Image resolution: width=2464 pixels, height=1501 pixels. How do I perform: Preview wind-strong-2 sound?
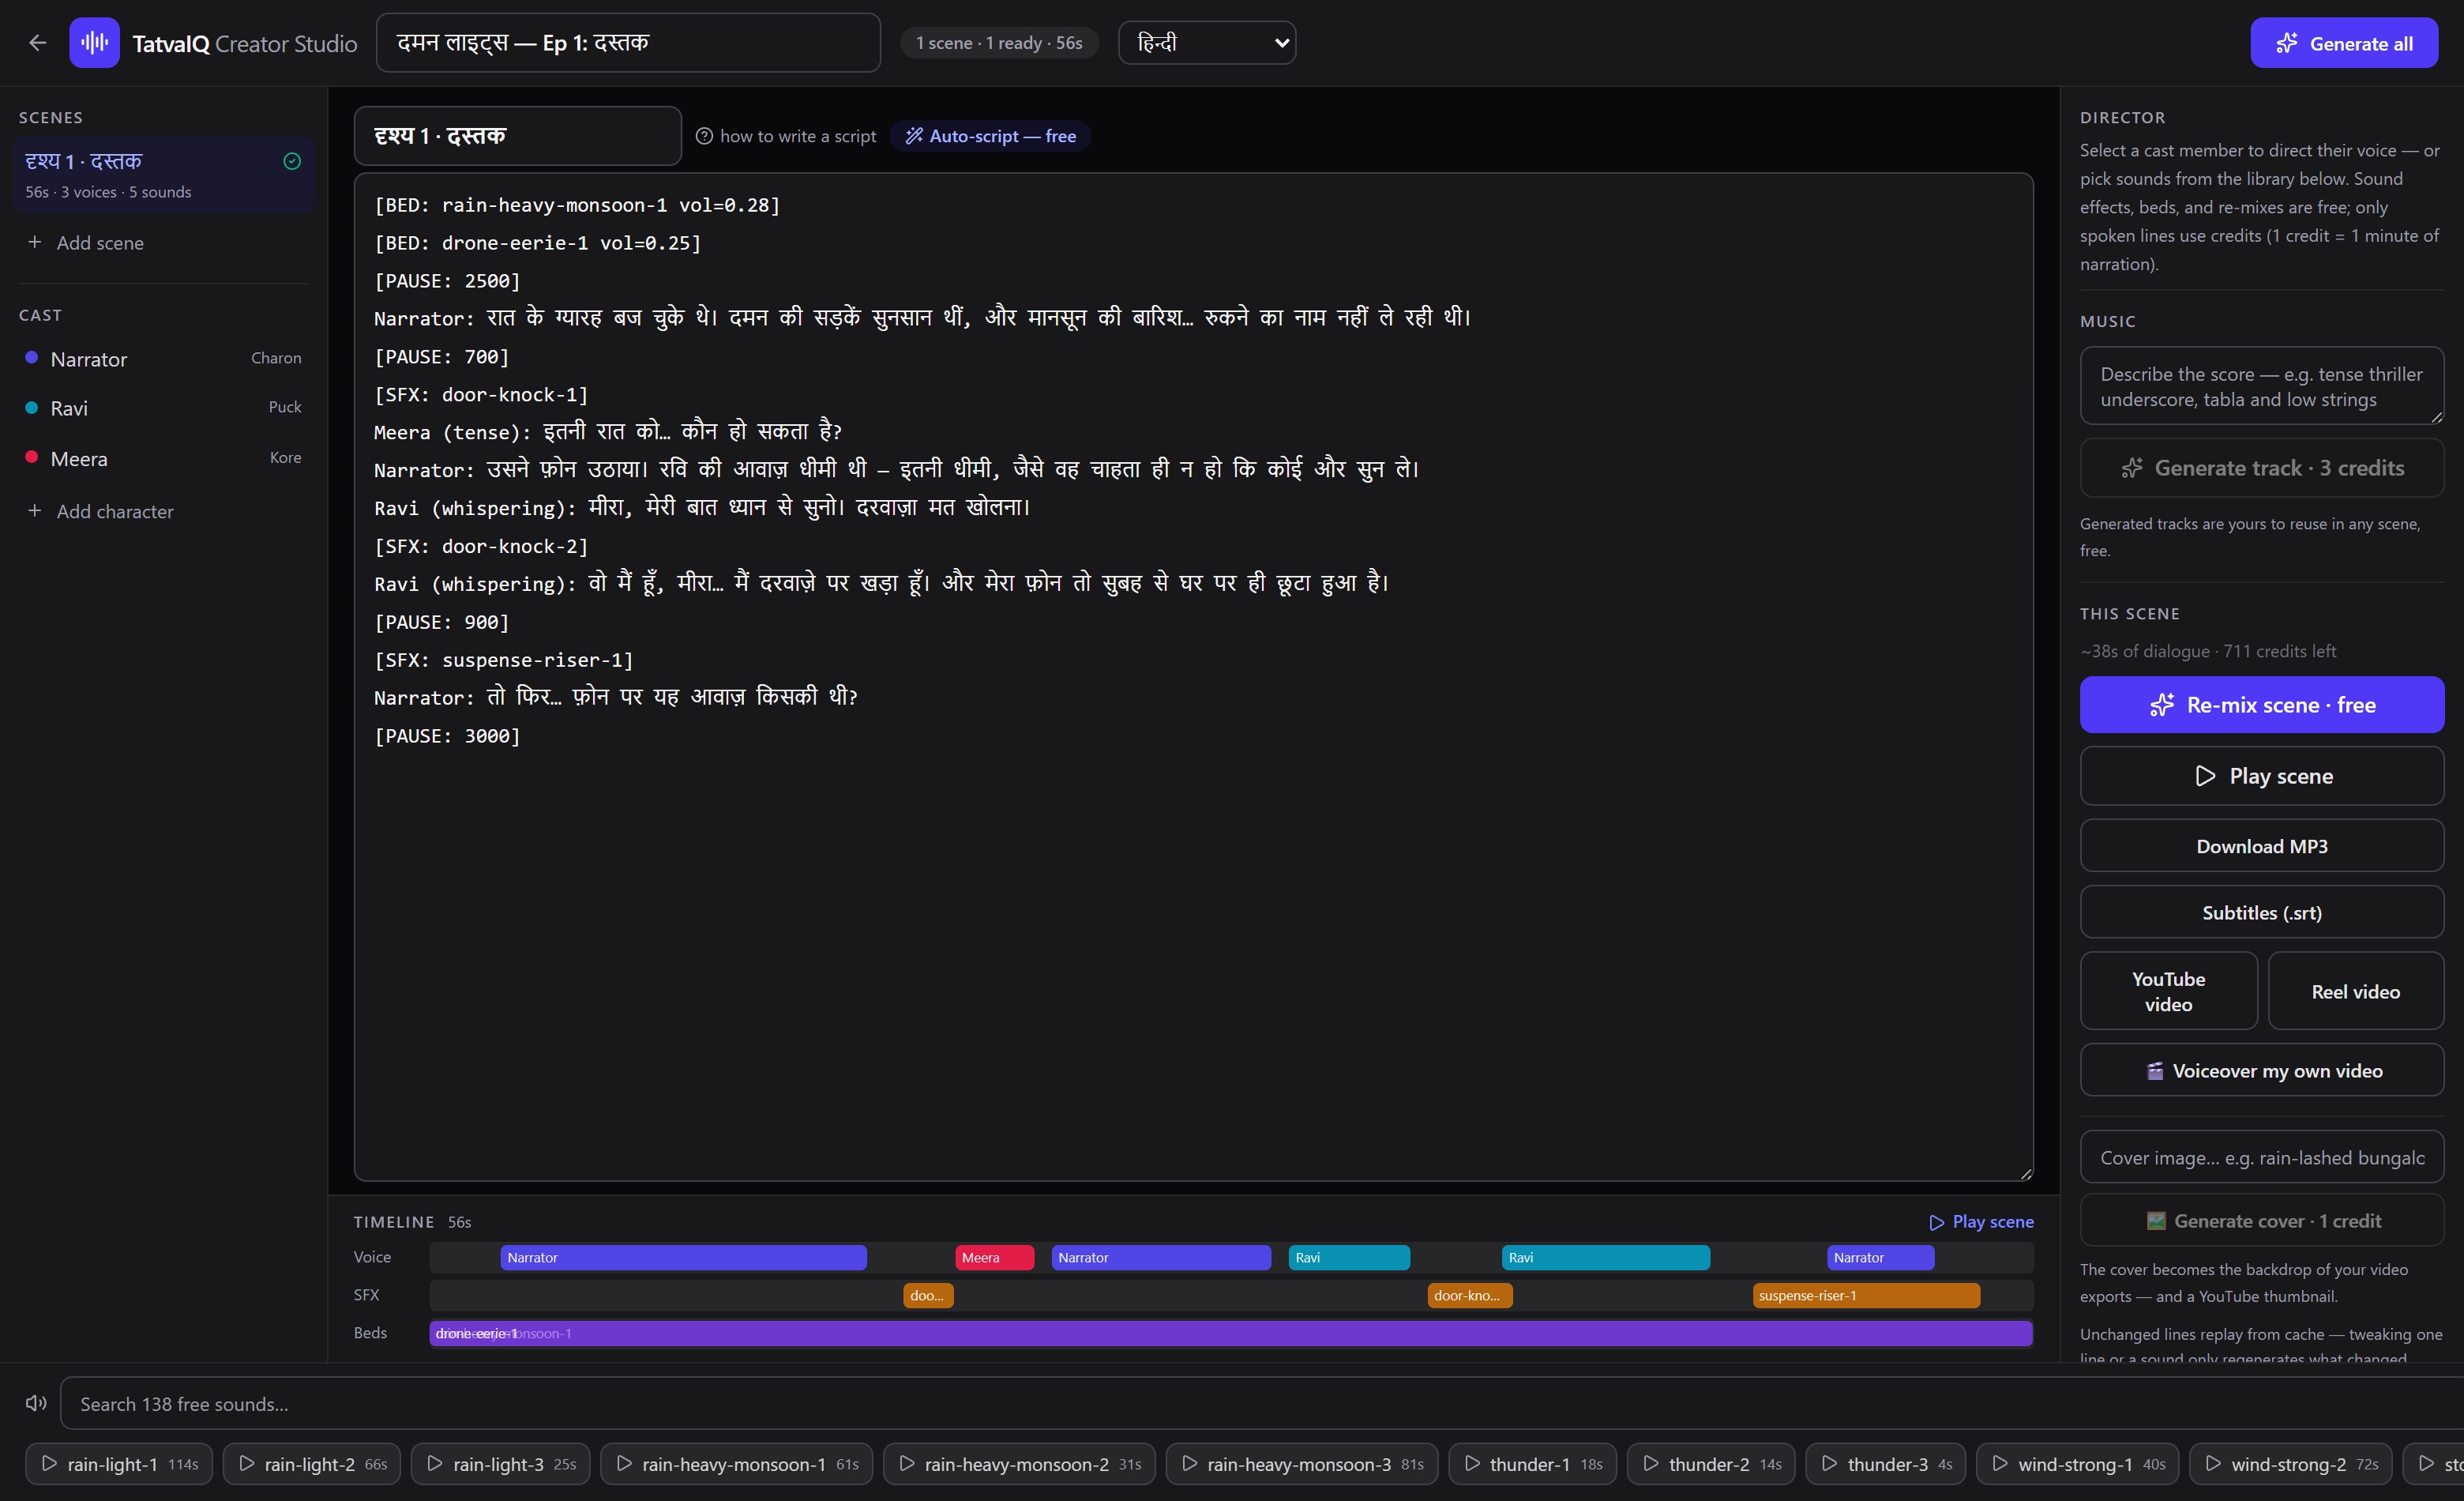click(x=2291, y=1463)
